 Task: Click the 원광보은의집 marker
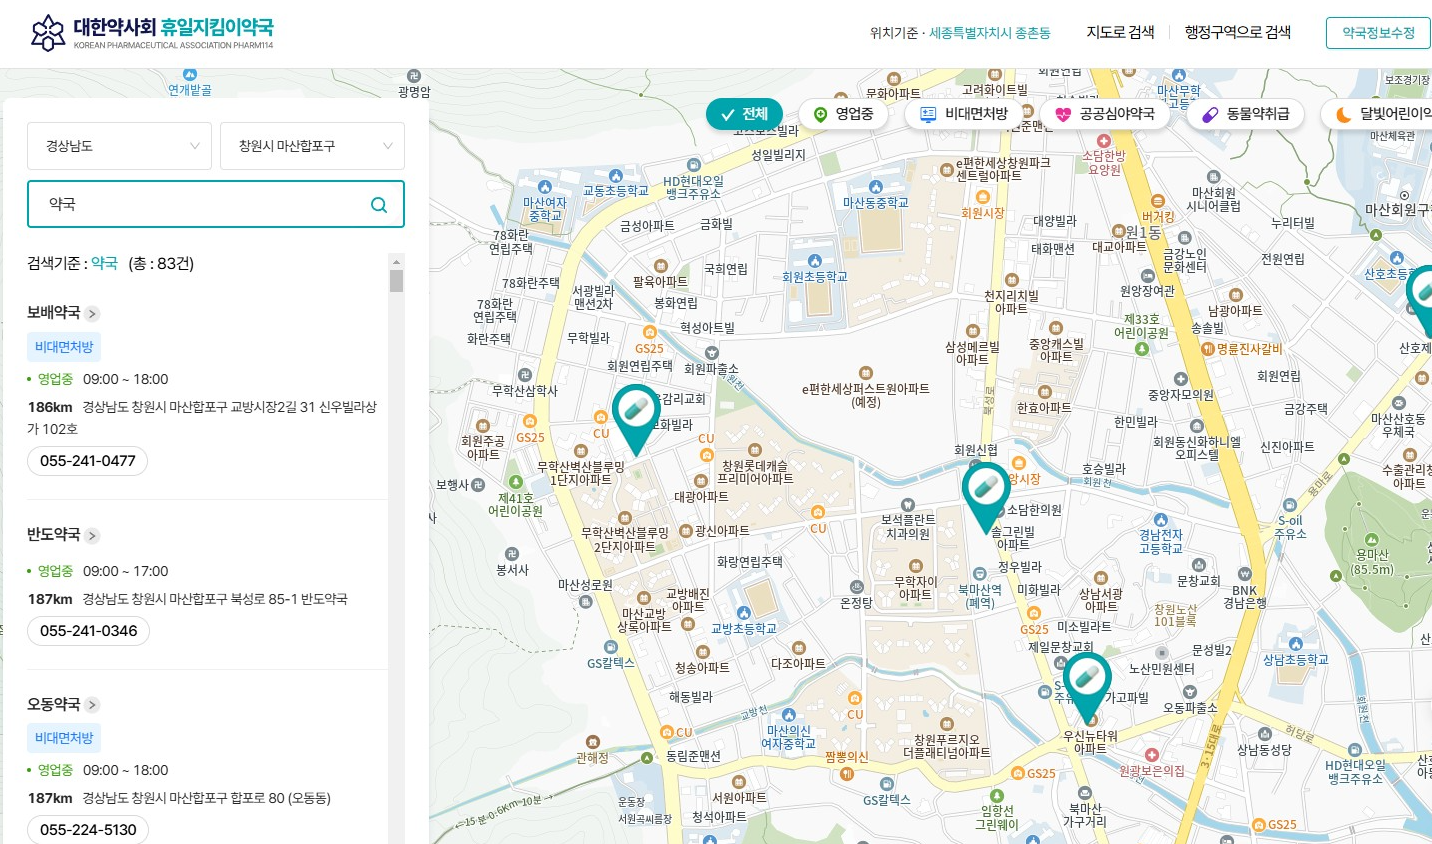[x=1152, y=755]
